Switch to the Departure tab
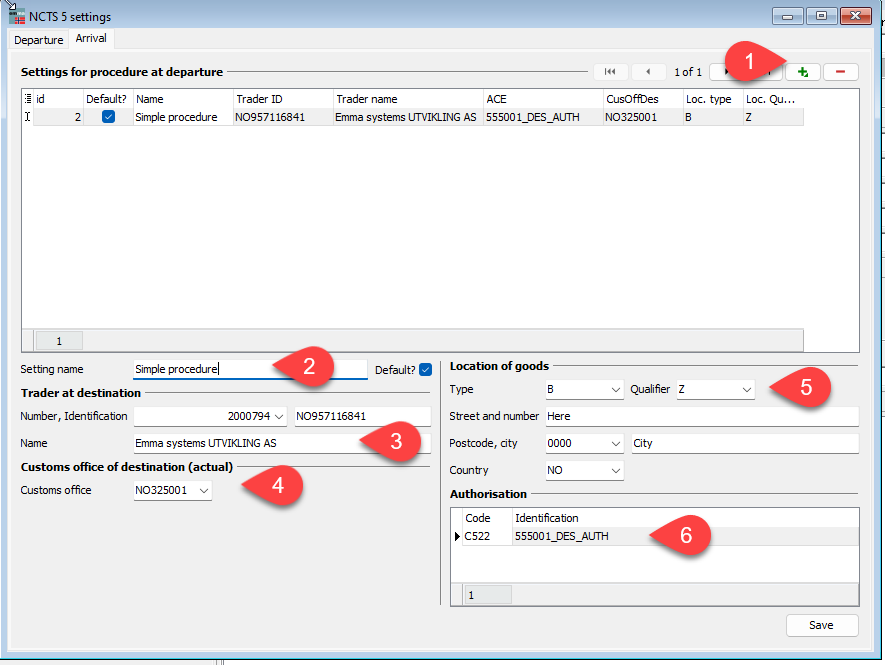885x665 pixels. tap(38, 39)
